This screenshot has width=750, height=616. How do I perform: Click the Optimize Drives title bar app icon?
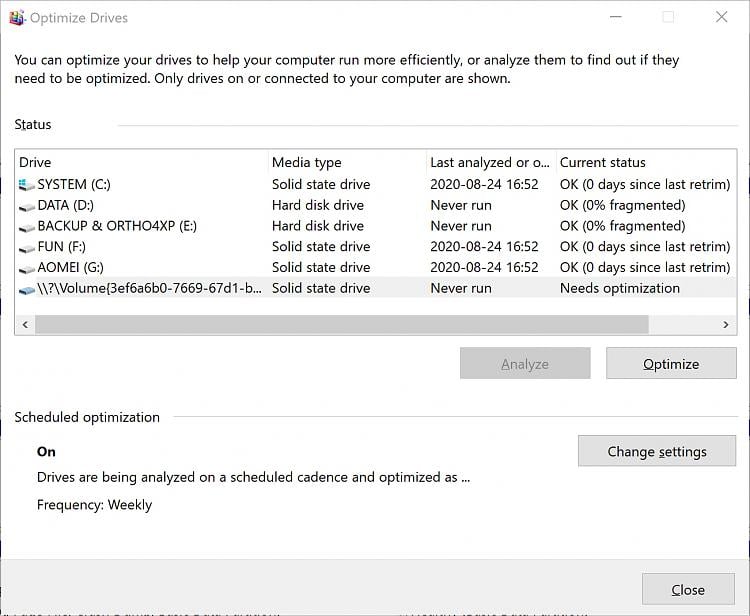click(17, 18)
